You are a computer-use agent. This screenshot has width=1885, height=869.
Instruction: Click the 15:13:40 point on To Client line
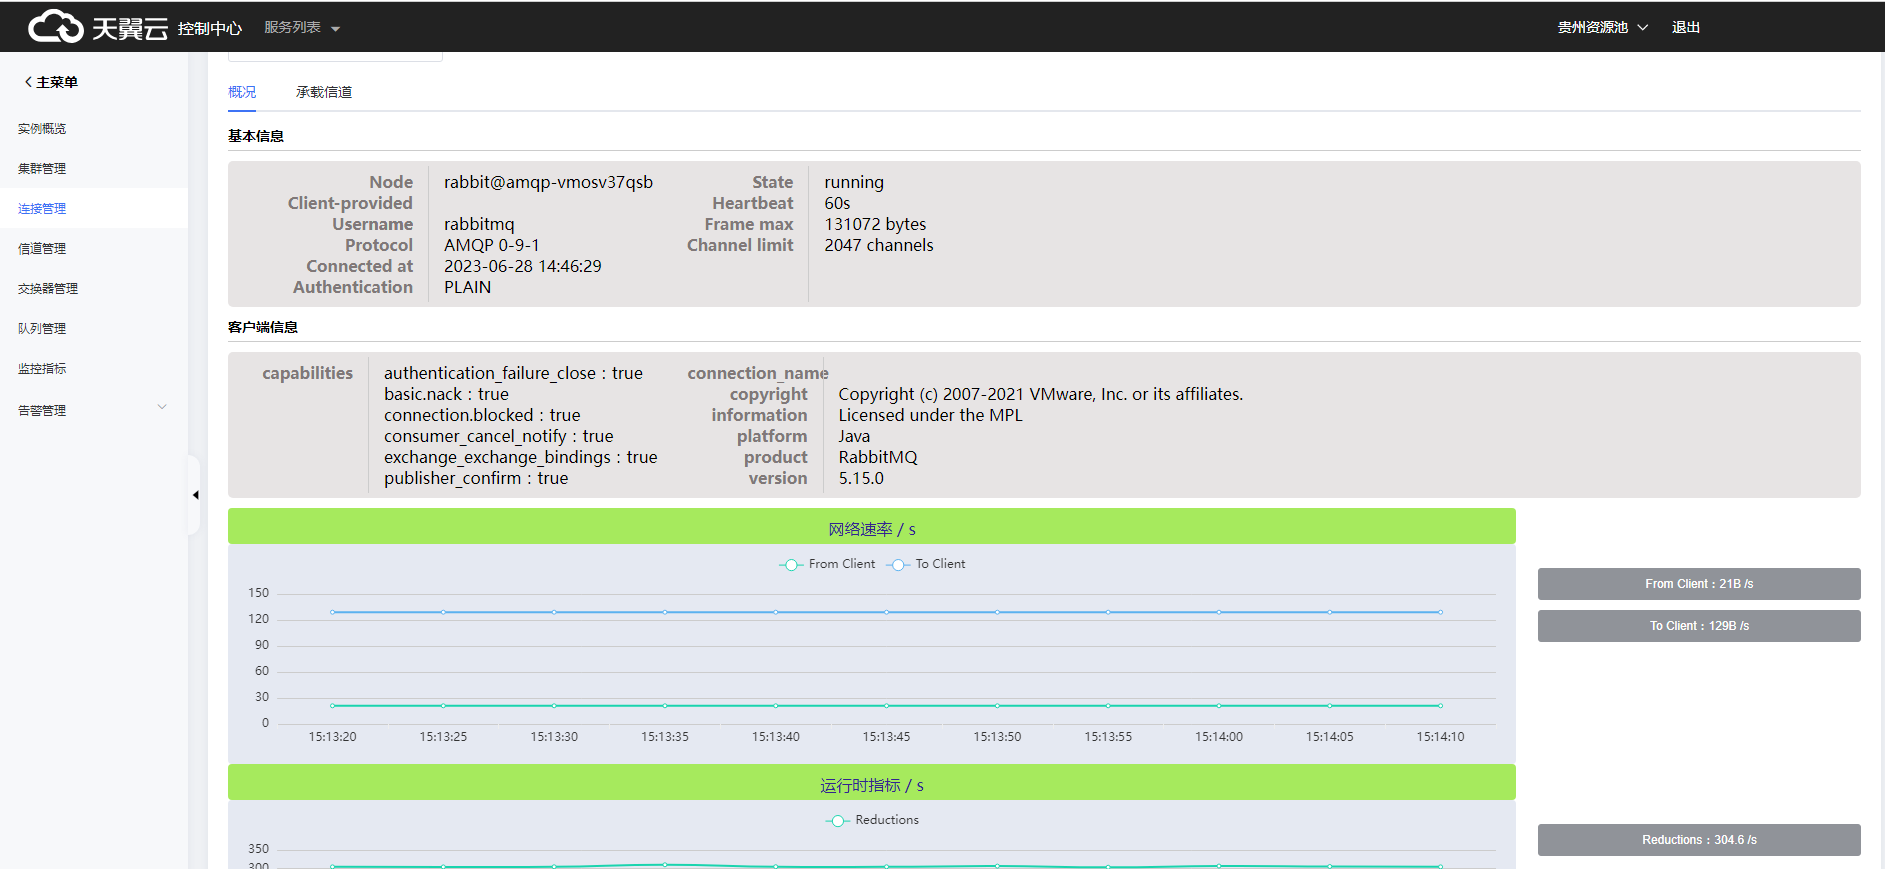(776, 612)
